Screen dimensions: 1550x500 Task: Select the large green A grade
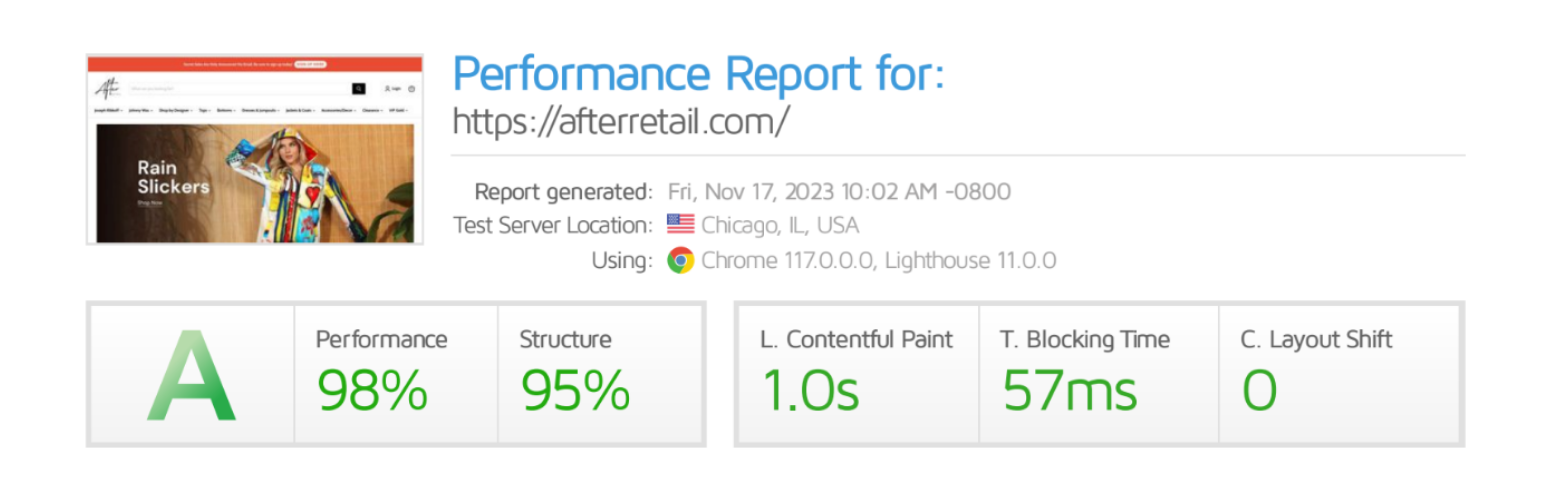click(x=191, y=374)
